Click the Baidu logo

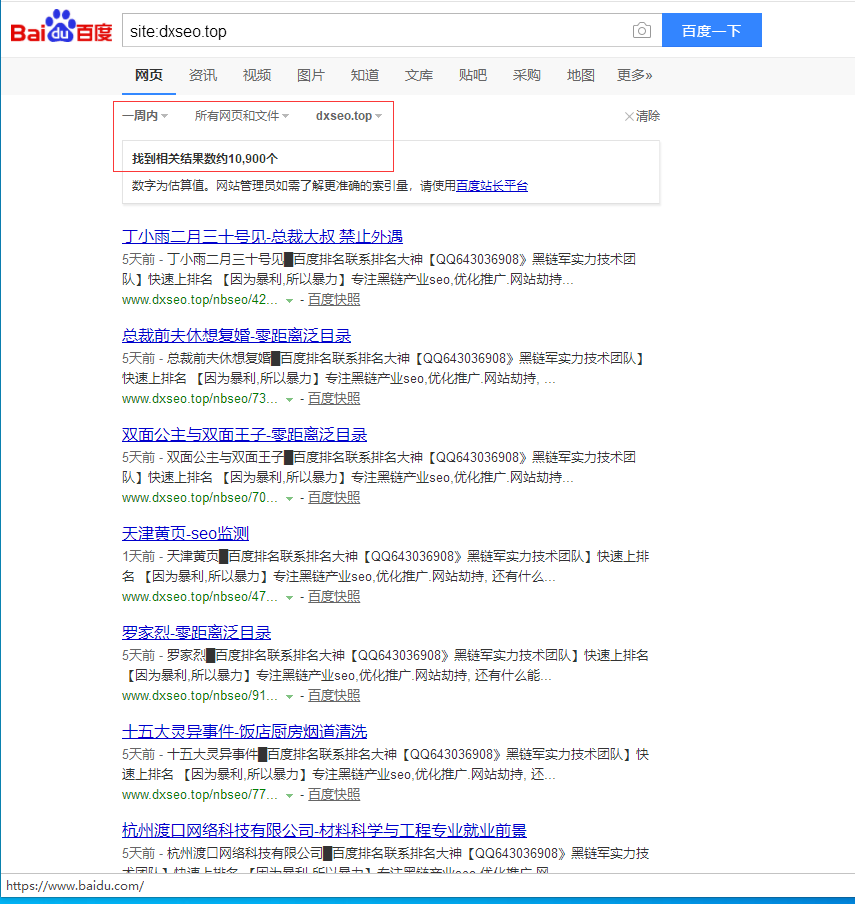pyautogui.click(x=61, y=31)
